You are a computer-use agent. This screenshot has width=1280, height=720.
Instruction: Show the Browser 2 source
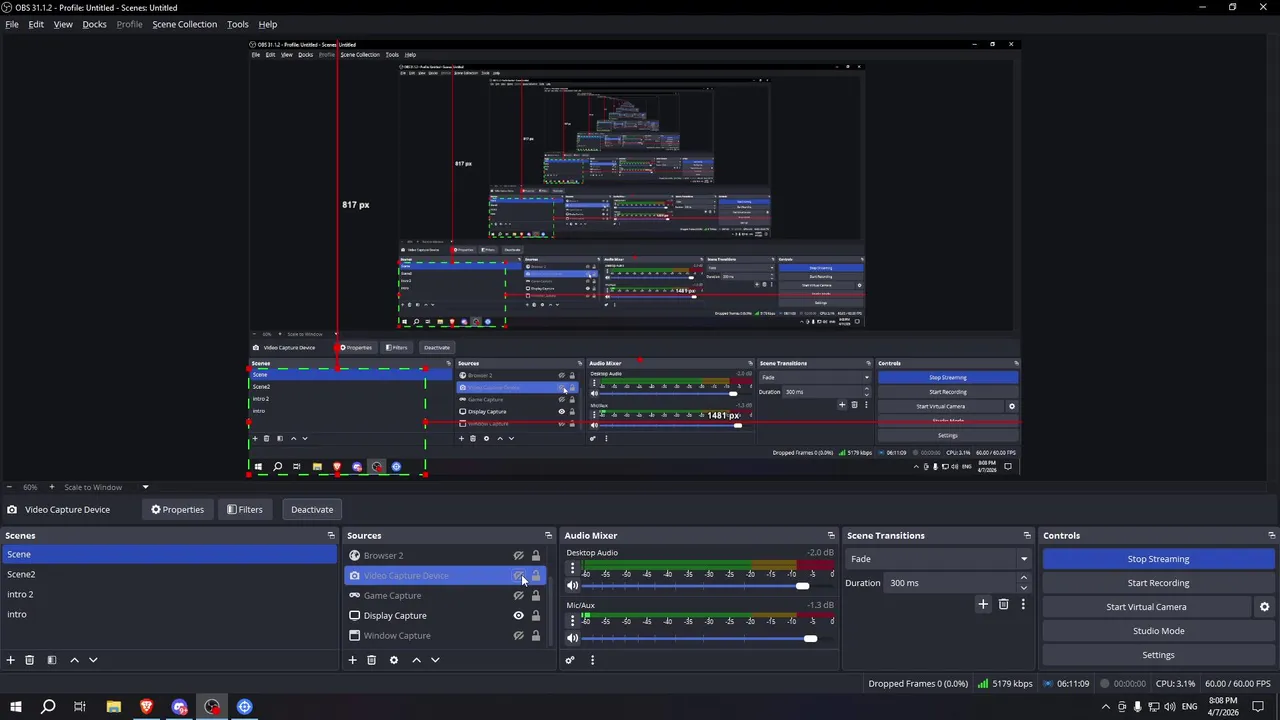[x=518, y=556]
